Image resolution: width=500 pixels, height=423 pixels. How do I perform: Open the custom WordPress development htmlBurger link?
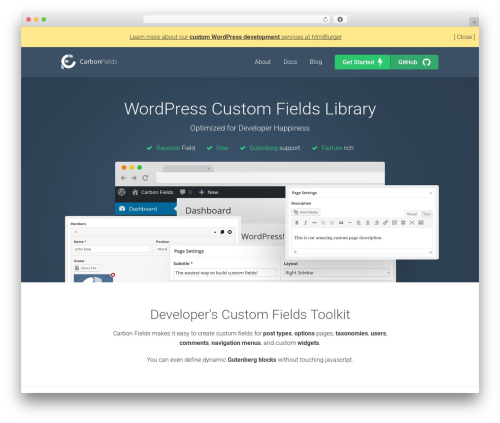tap(236, 37)
